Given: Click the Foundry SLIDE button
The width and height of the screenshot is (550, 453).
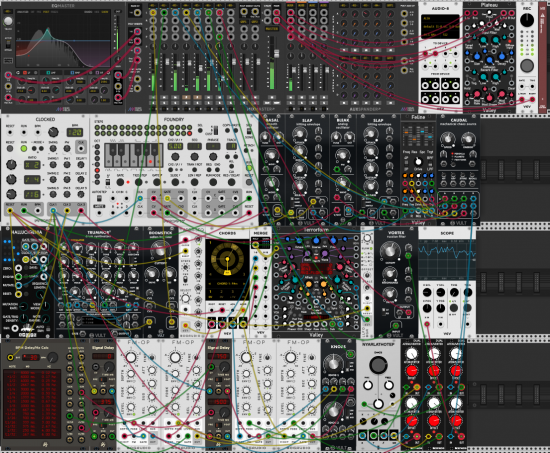Looking at the screenshot, I should pos(175,182).
